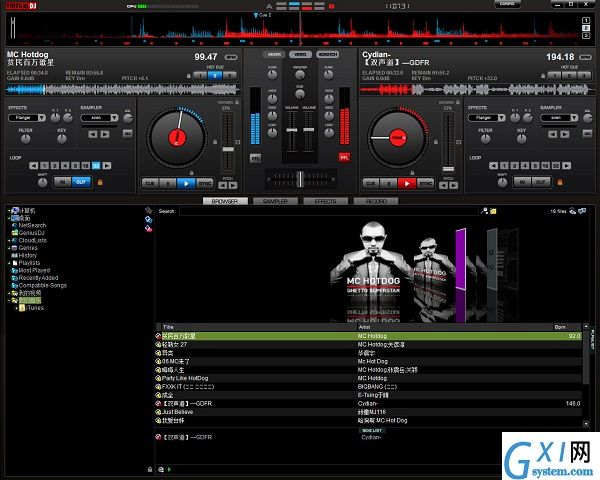Switch center panel to VIDEO view
This screenshot has height=480, width=600.
point(300,55)
